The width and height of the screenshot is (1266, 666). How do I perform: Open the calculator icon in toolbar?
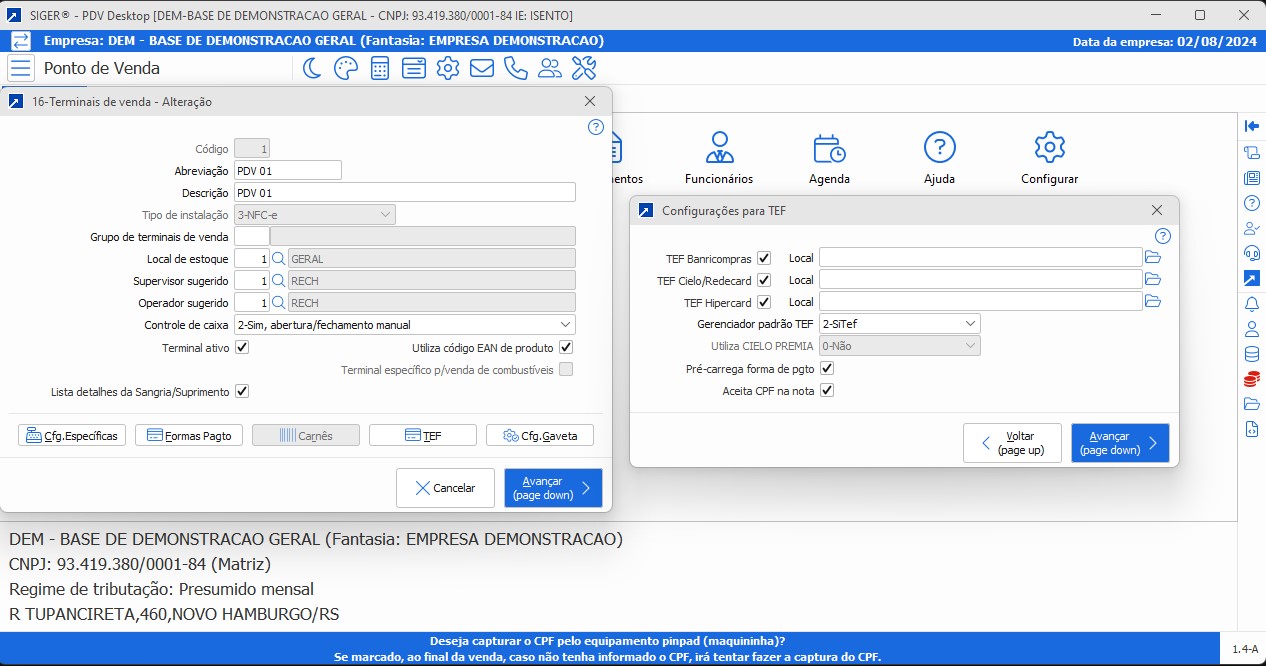click(x=380, y=68)
